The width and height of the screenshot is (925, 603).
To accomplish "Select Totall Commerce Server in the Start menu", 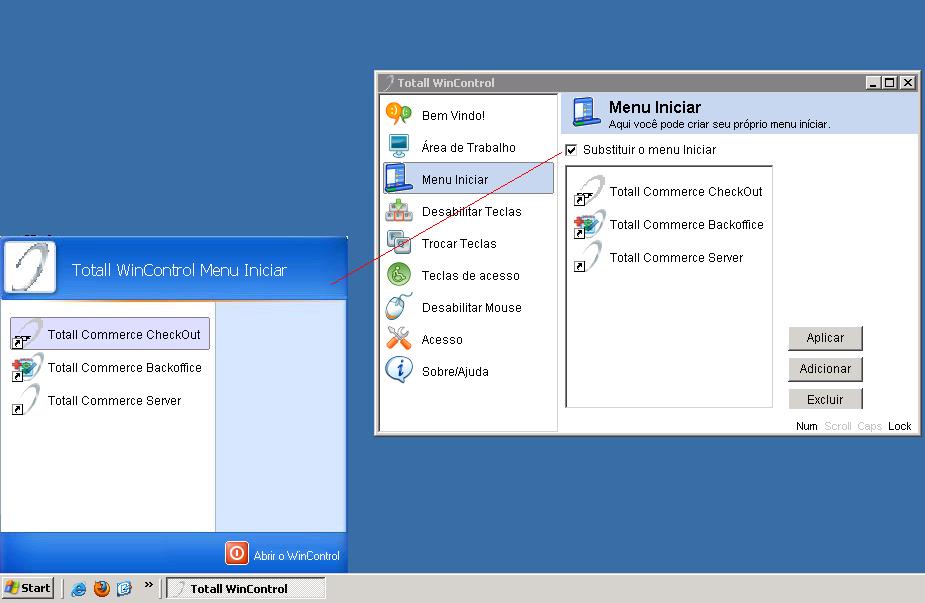I will [113, 401].
